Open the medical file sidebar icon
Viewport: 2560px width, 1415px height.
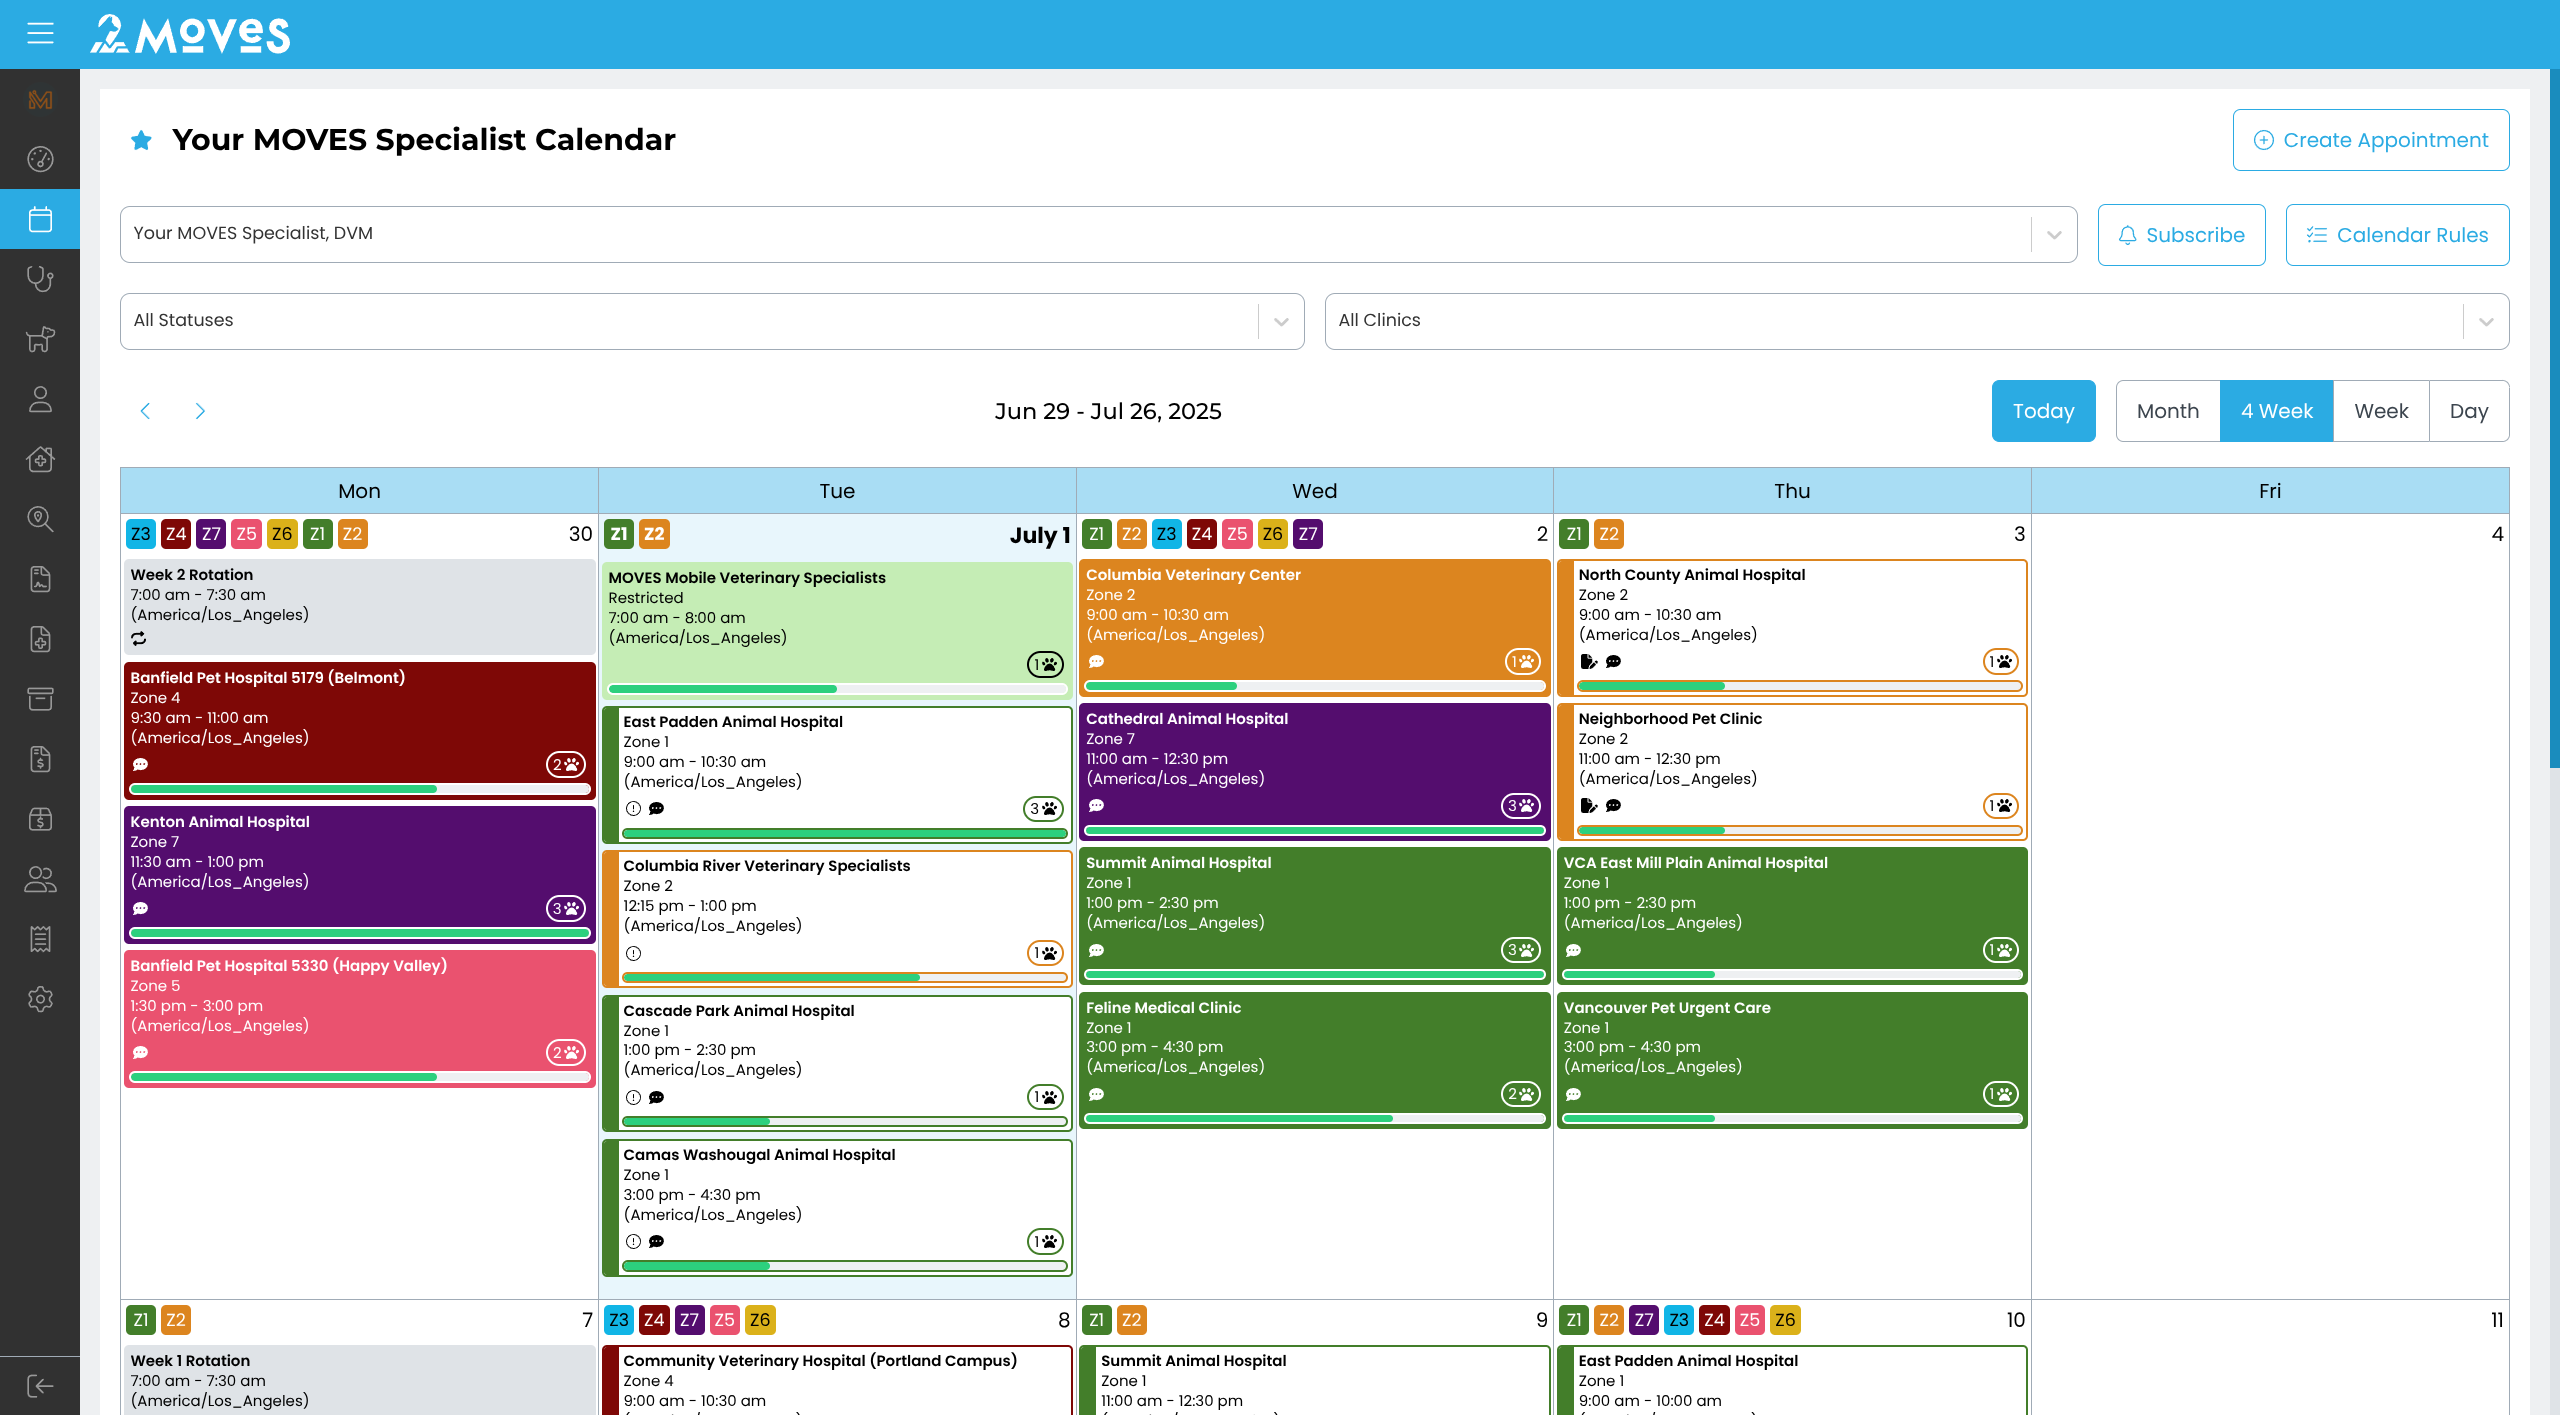40,639
